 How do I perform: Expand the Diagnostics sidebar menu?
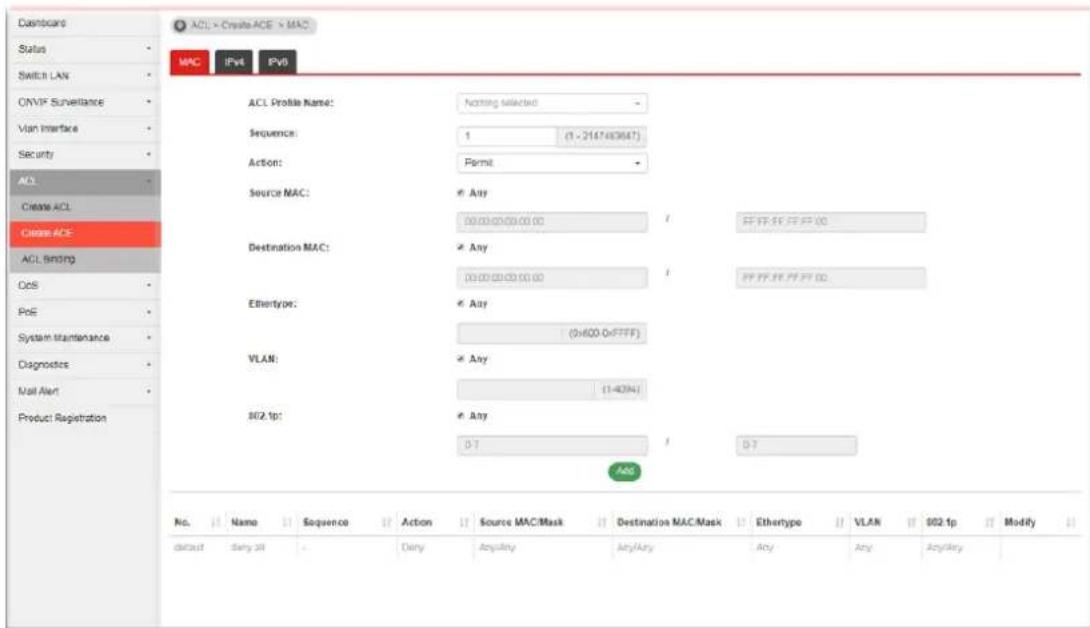(85, 364)
